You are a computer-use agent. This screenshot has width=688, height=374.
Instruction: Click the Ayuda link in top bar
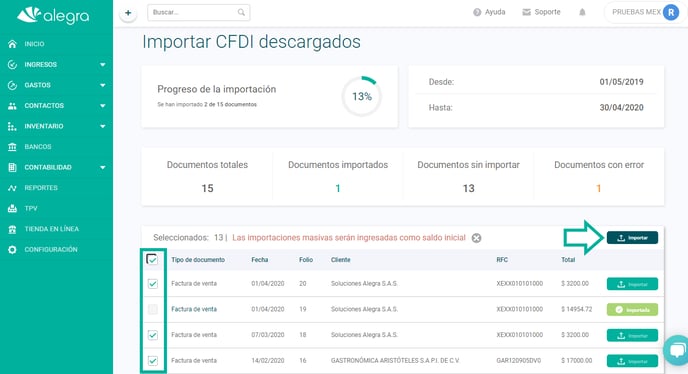click(495, 12)
